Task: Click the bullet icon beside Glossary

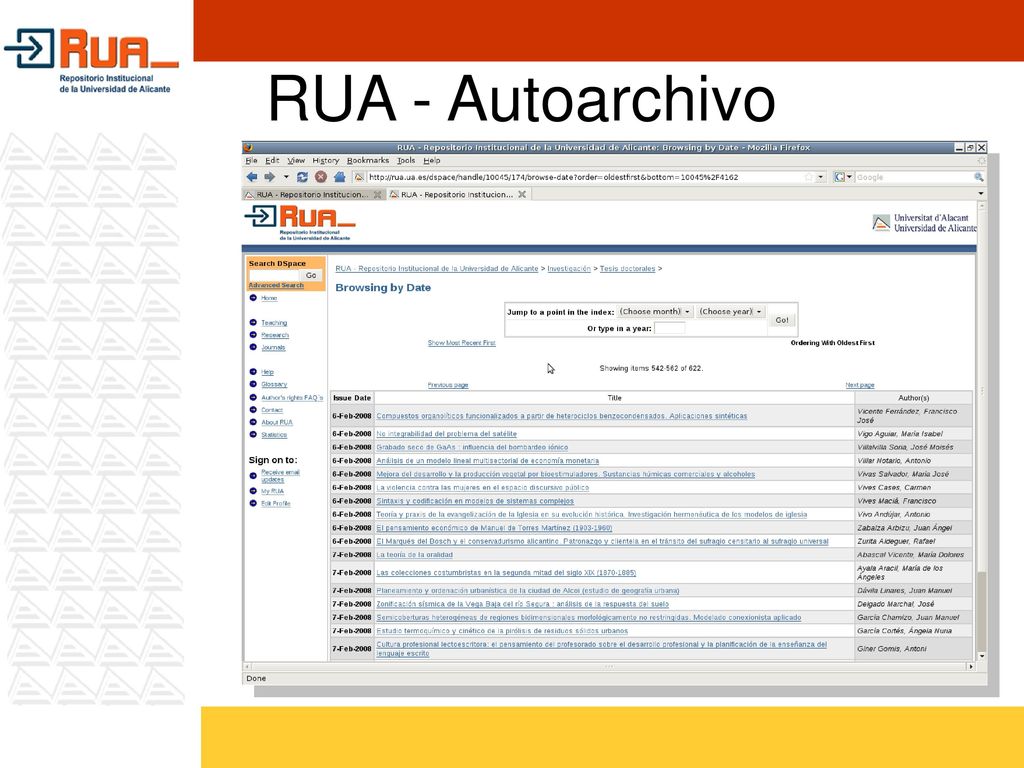Action: tap(253, 385)
